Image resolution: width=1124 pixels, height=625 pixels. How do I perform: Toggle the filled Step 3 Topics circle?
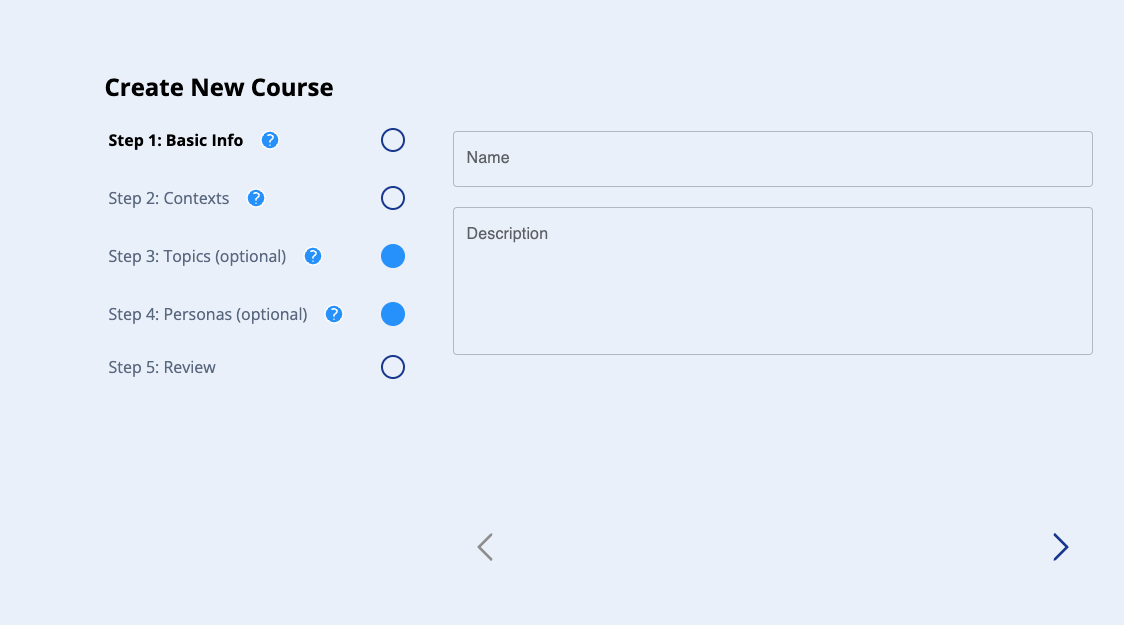393,256
